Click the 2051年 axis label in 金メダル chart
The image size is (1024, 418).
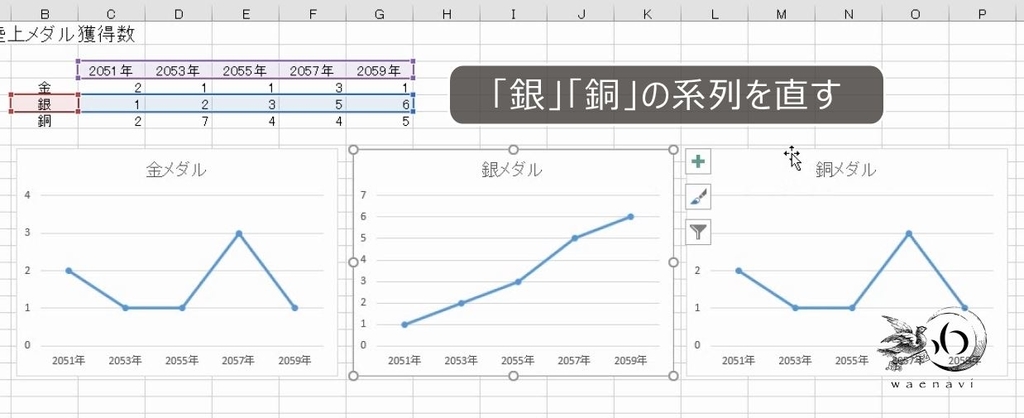(69, 361)
